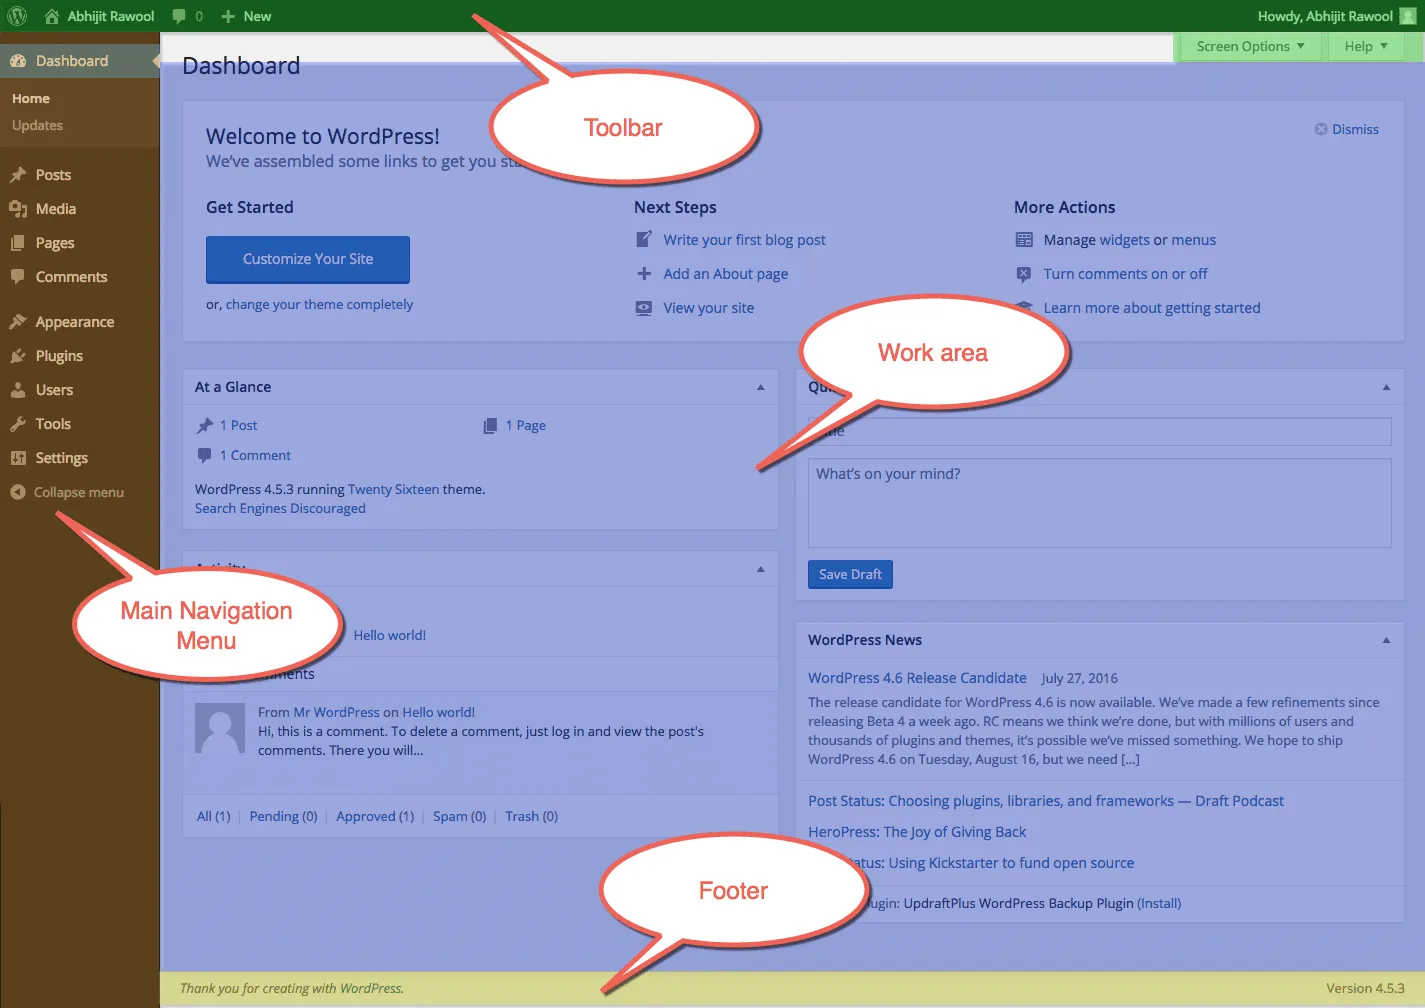Open the Media menu item
1425x1008 pixels.
pos(80,209)
